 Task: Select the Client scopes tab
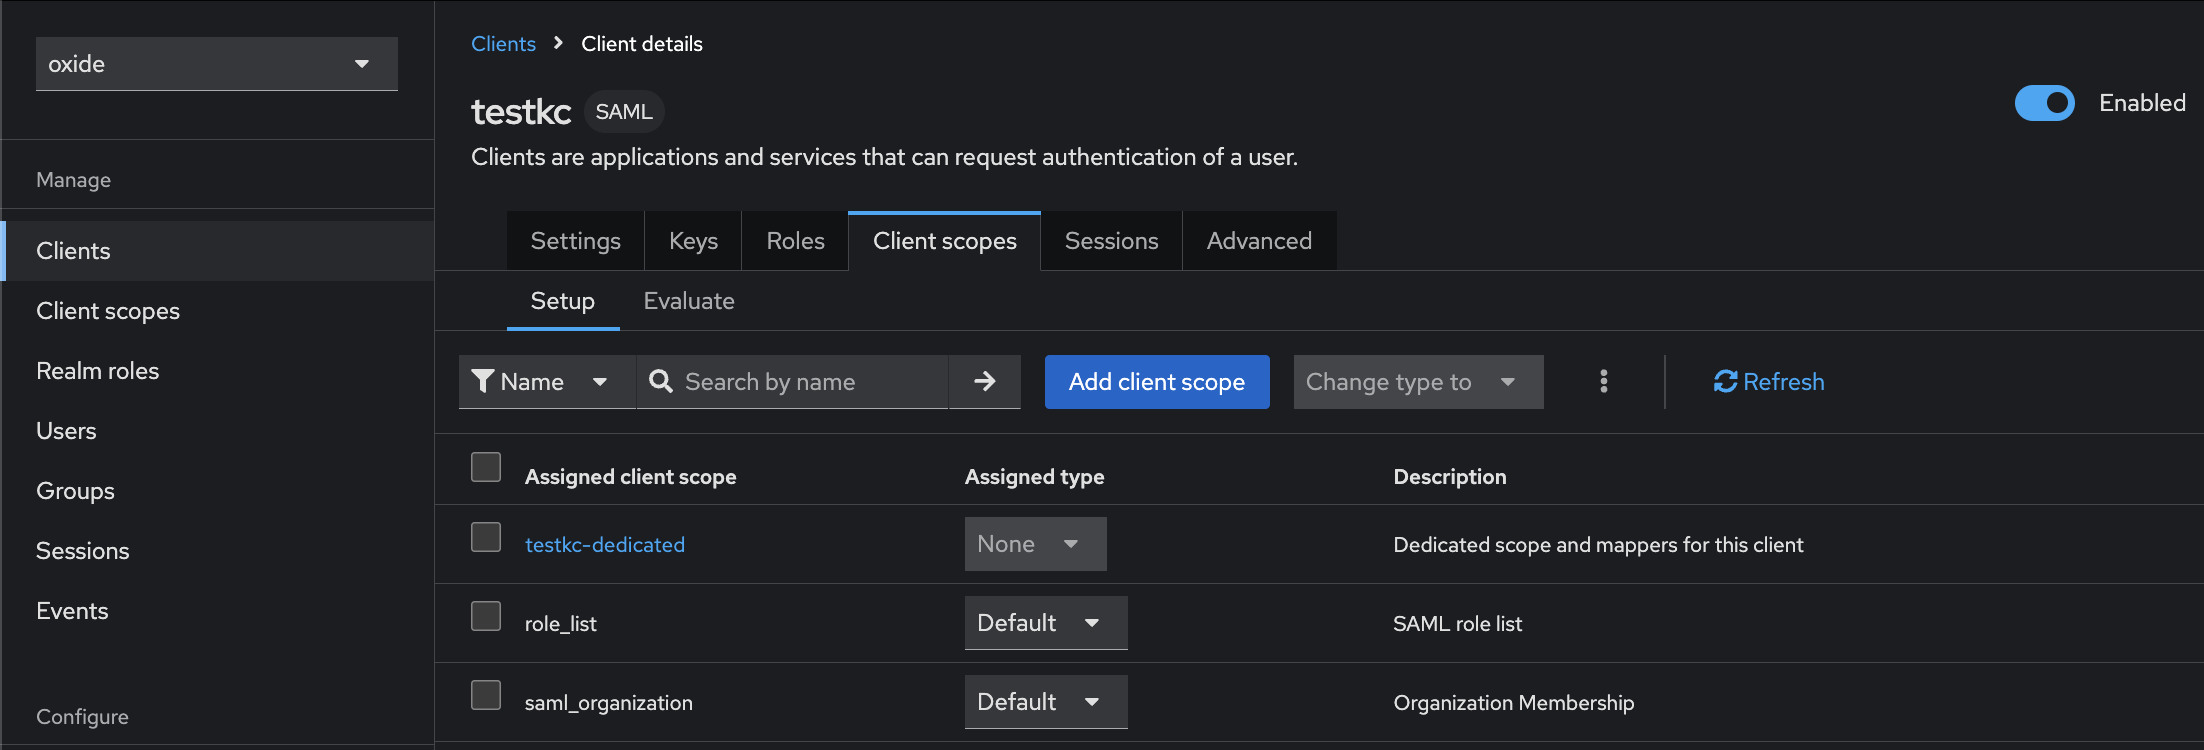(x=945, y=241)
